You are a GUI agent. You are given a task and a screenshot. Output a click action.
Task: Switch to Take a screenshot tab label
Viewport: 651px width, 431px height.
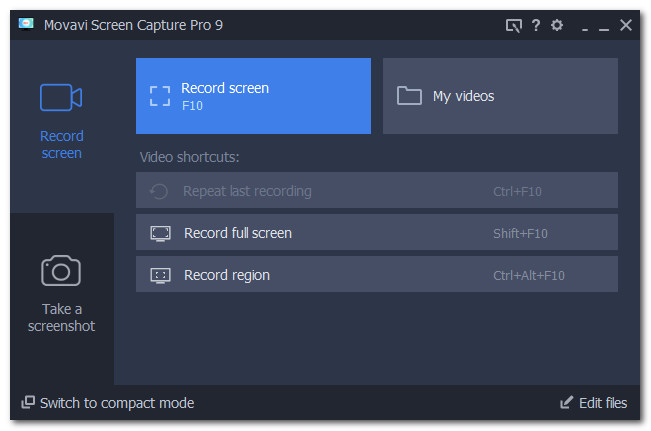coord(61,318)
